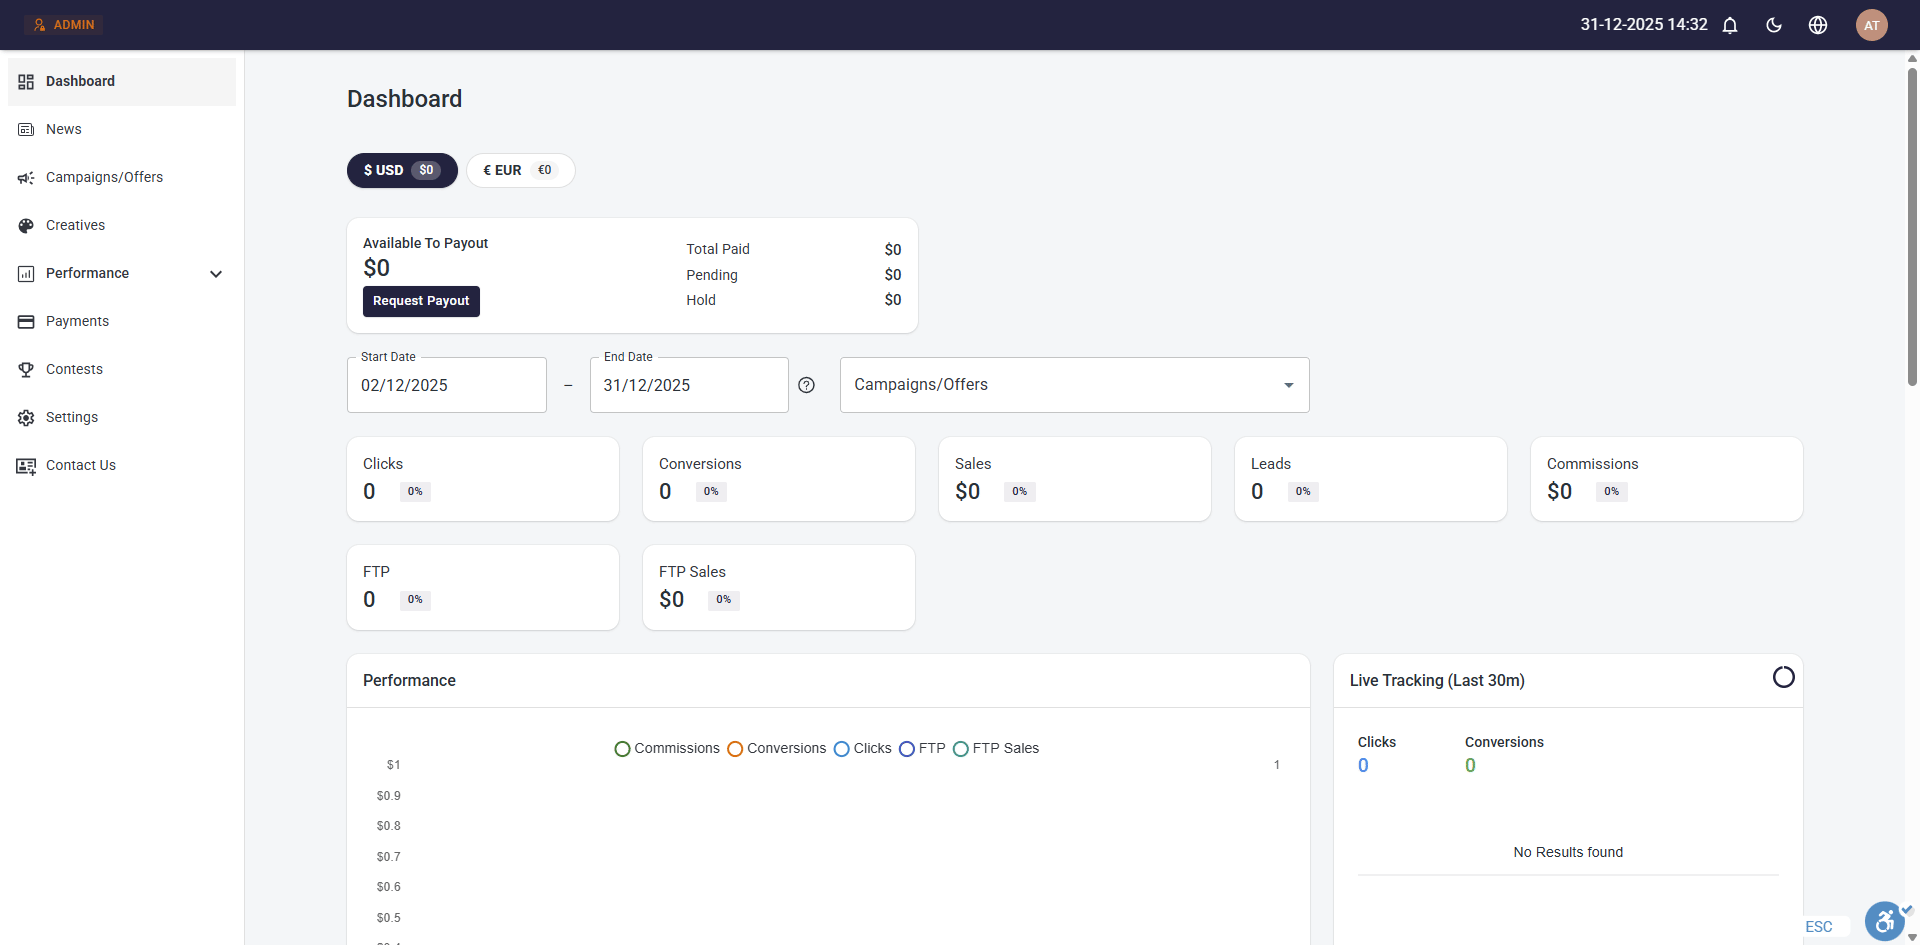This screenshot has width=1920, height=945.
Task: Open Creatives from the sidebar
Action: point(75,225)
